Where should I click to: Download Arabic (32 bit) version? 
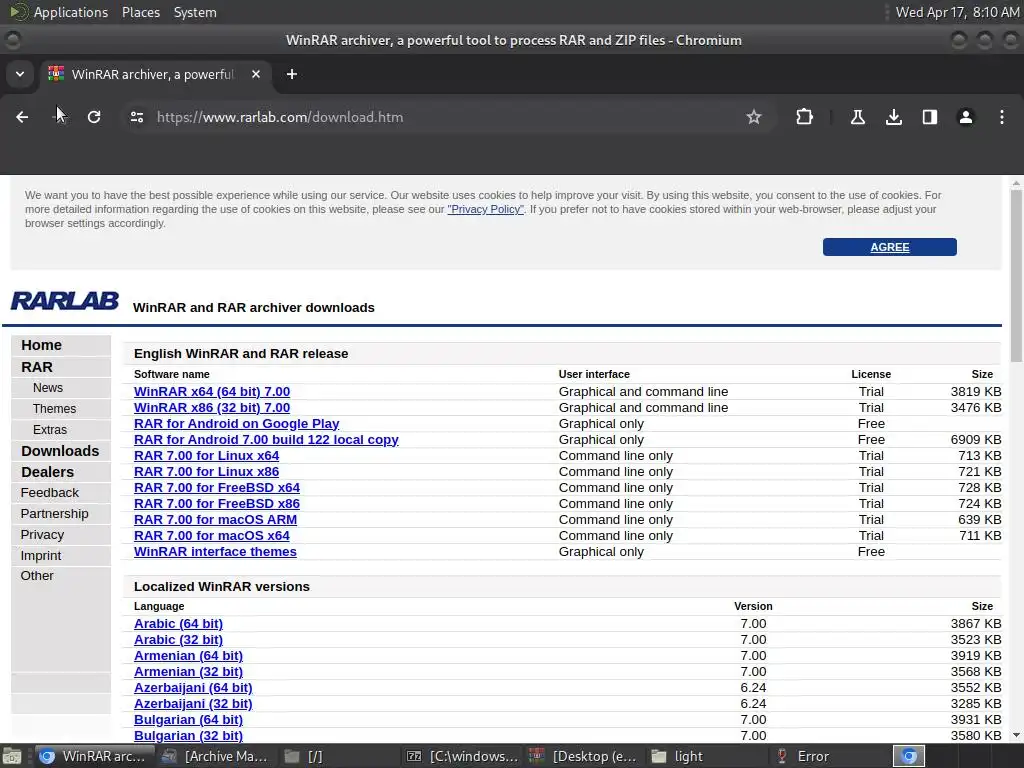(178, 639)
